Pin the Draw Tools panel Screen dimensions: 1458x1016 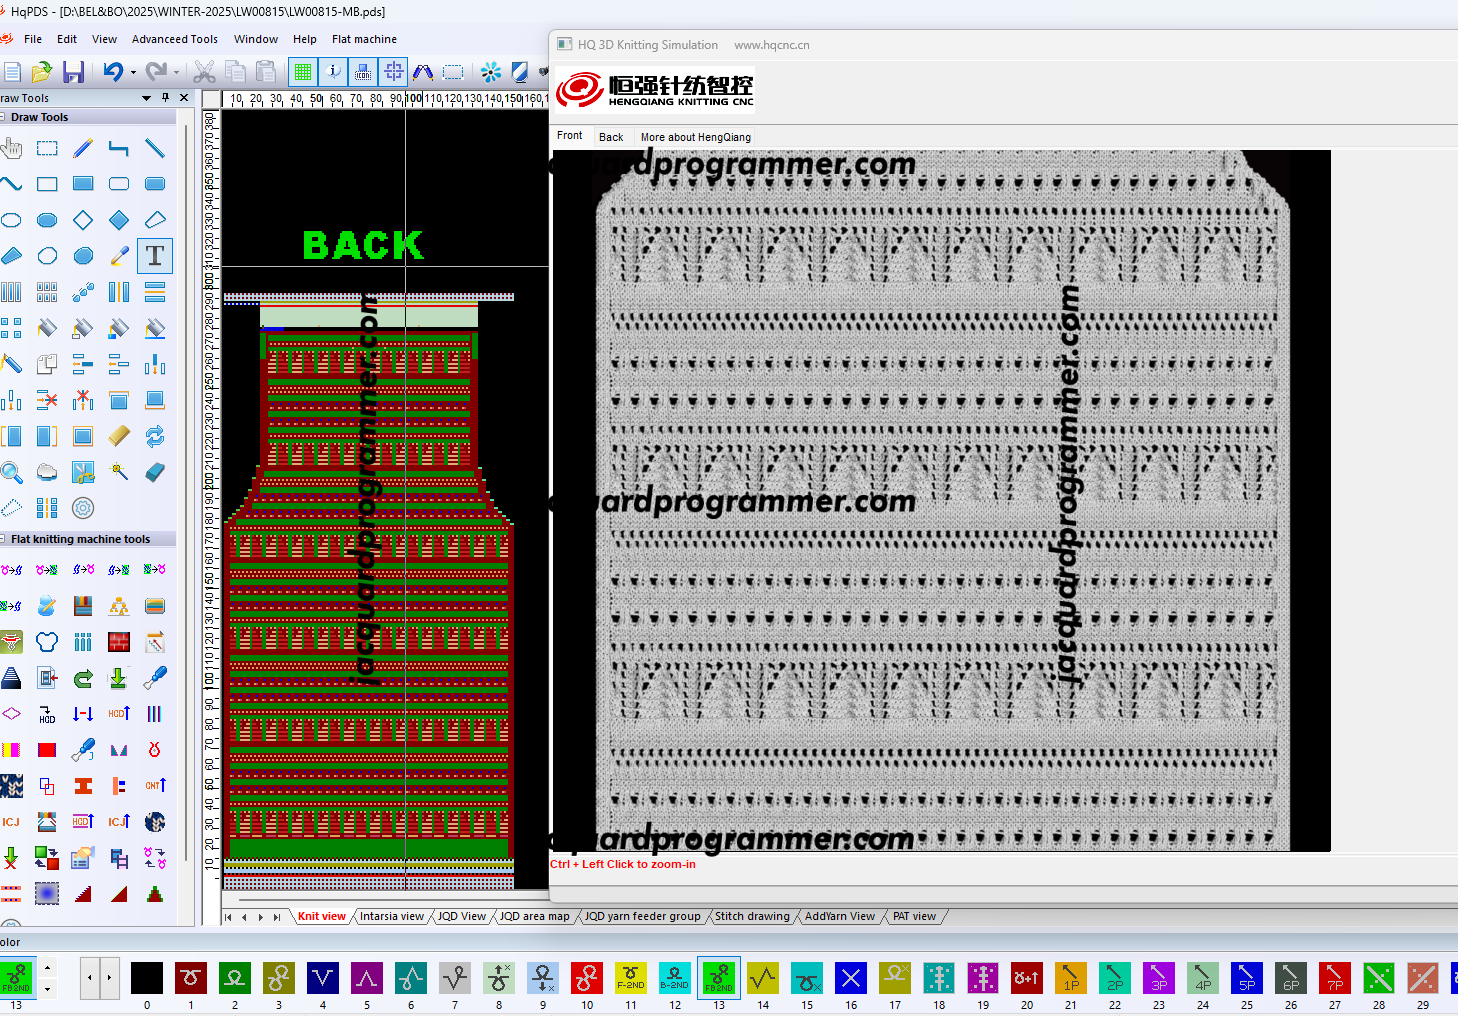coord(165,98)
